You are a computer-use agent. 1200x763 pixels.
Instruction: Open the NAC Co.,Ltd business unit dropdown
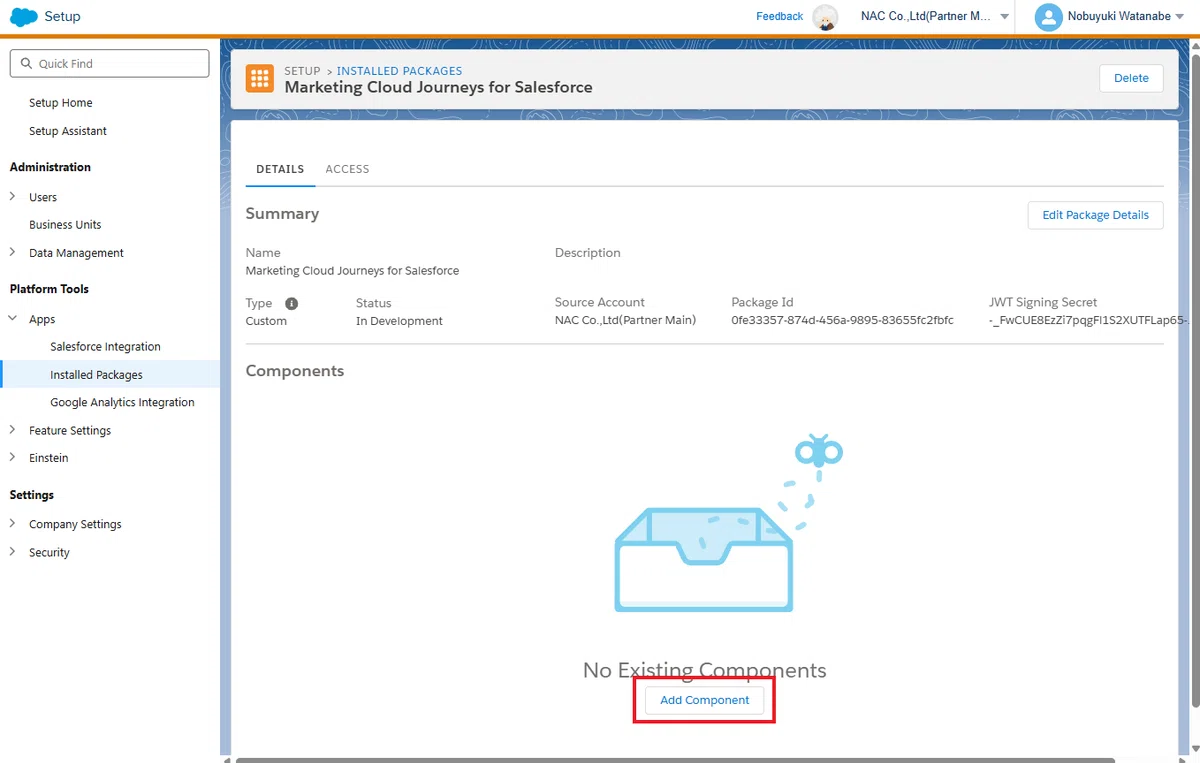click(x=935, y=16)
